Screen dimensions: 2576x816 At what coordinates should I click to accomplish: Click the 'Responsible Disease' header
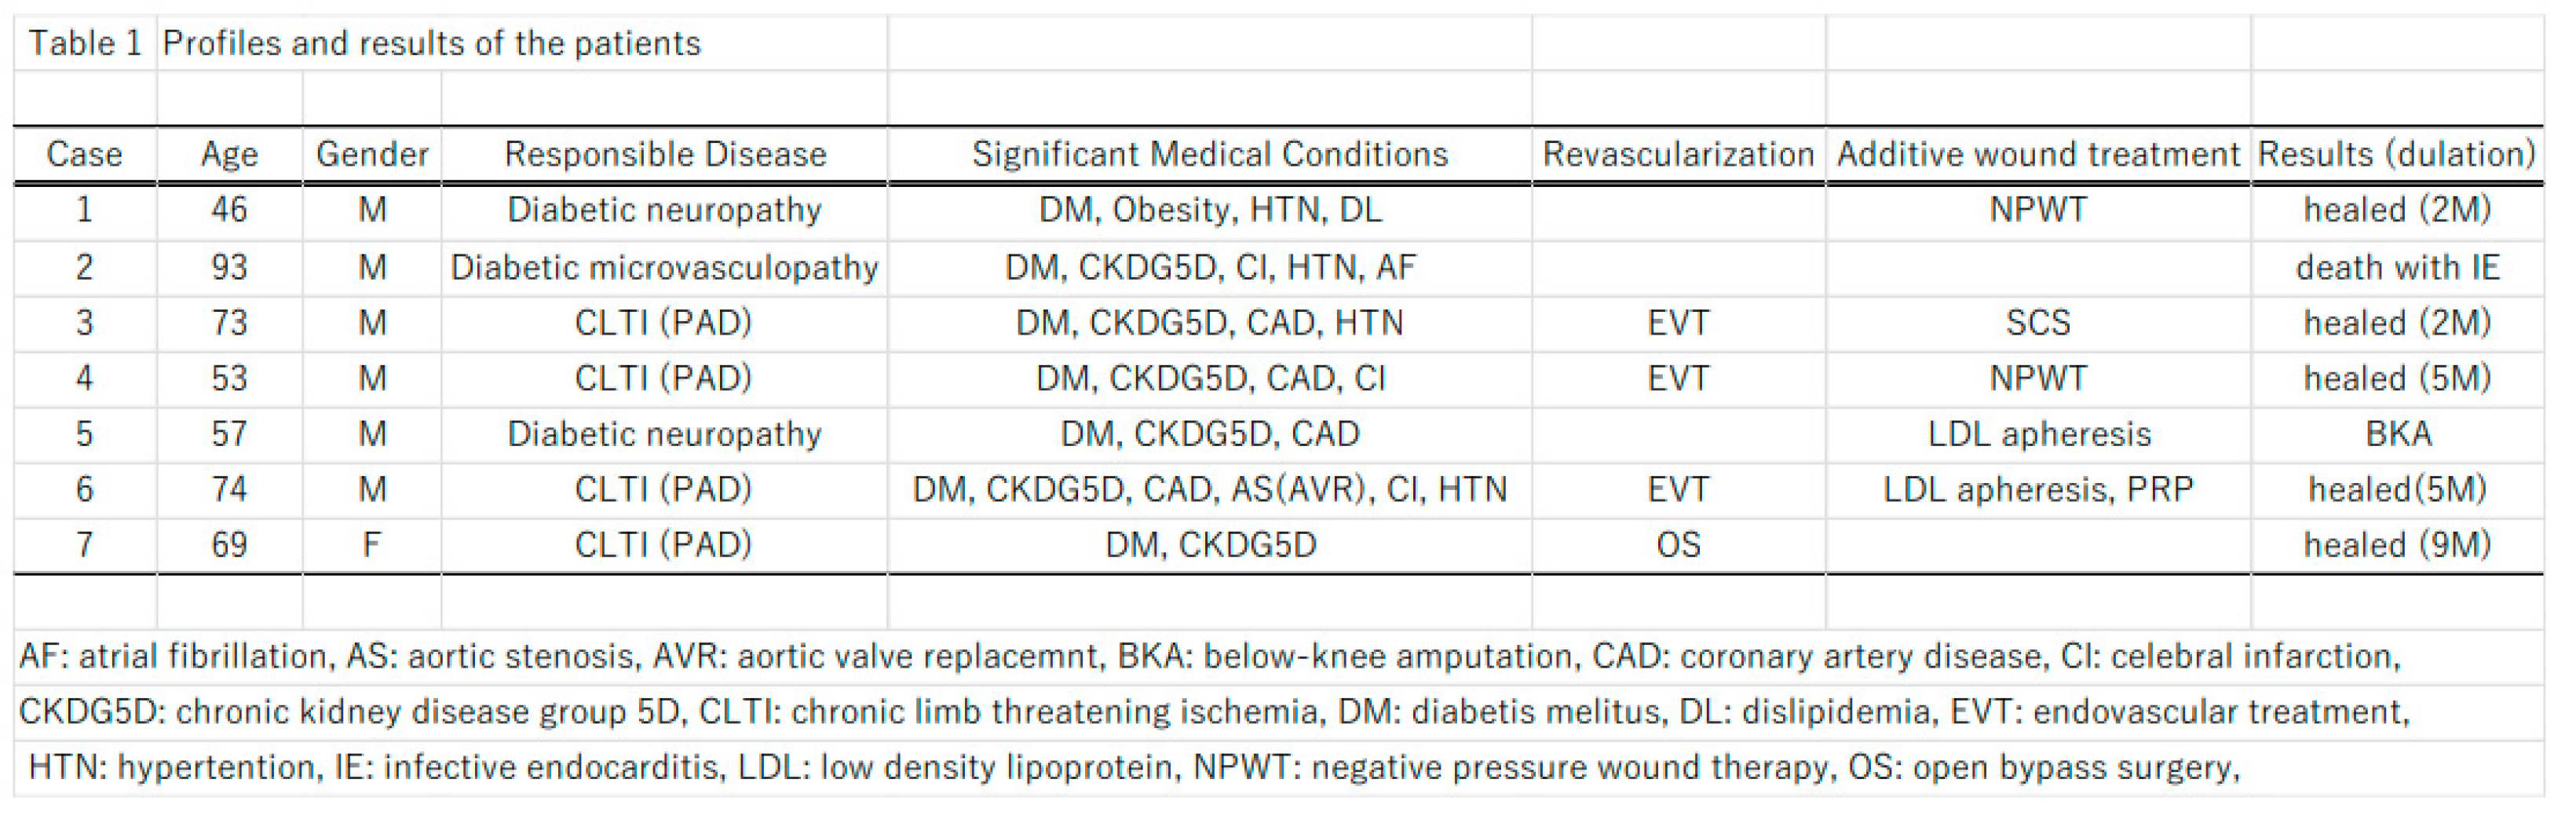(665, 154)
